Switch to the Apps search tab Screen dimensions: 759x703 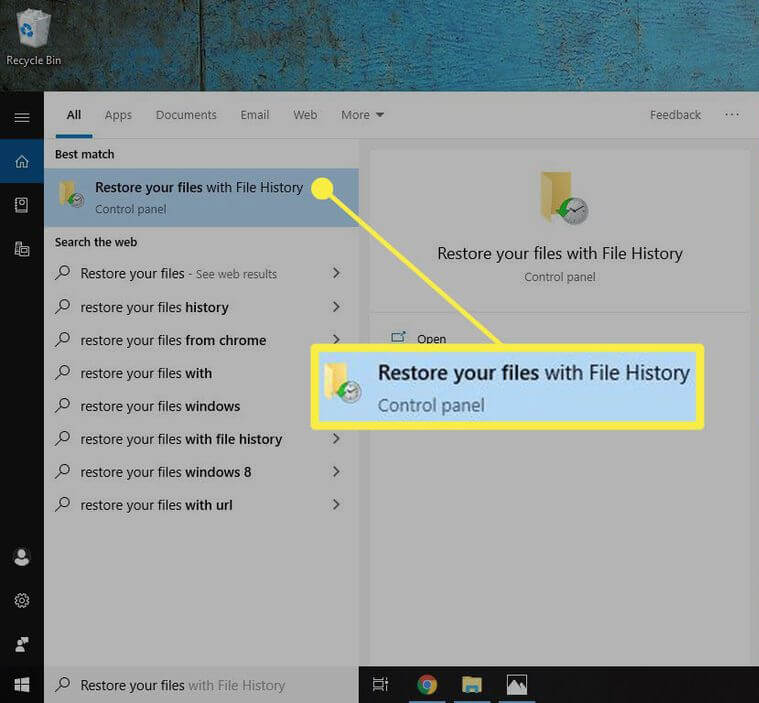118,115
